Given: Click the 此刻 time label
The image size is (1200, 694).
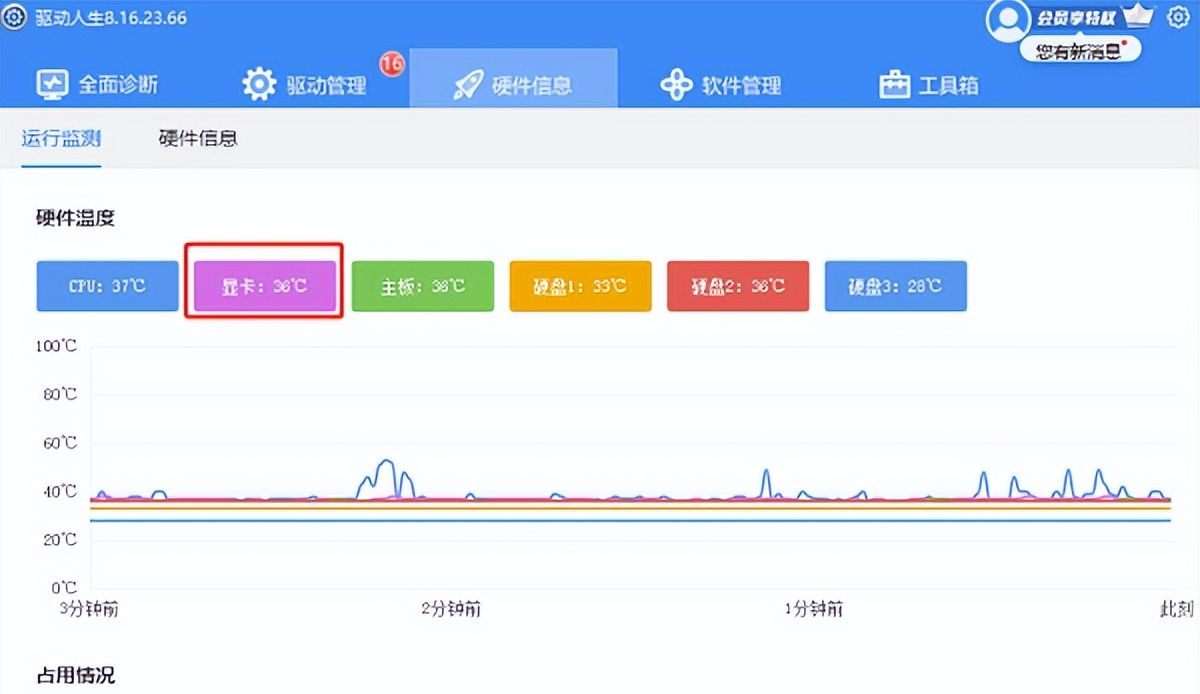Looking at the screenshot, I should click(1177, 608).
